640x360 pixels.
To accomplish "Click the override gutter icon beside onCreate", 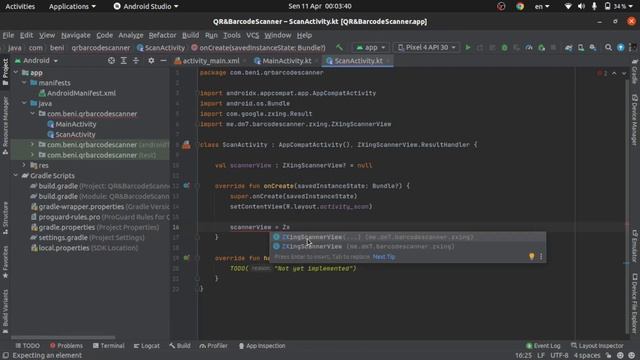I will click(x=186, y=186).
